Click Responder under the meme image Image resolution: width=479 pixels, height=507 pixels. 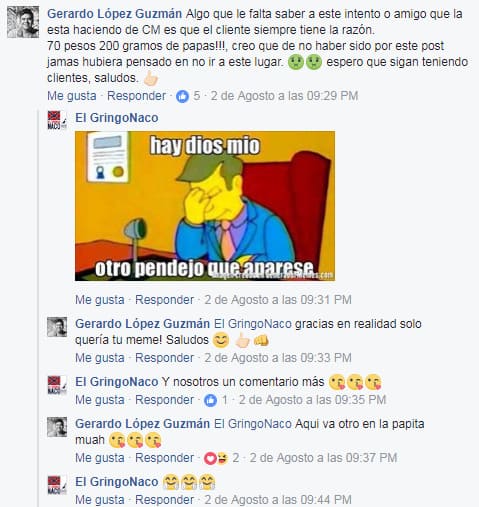[x=164, y=300]
